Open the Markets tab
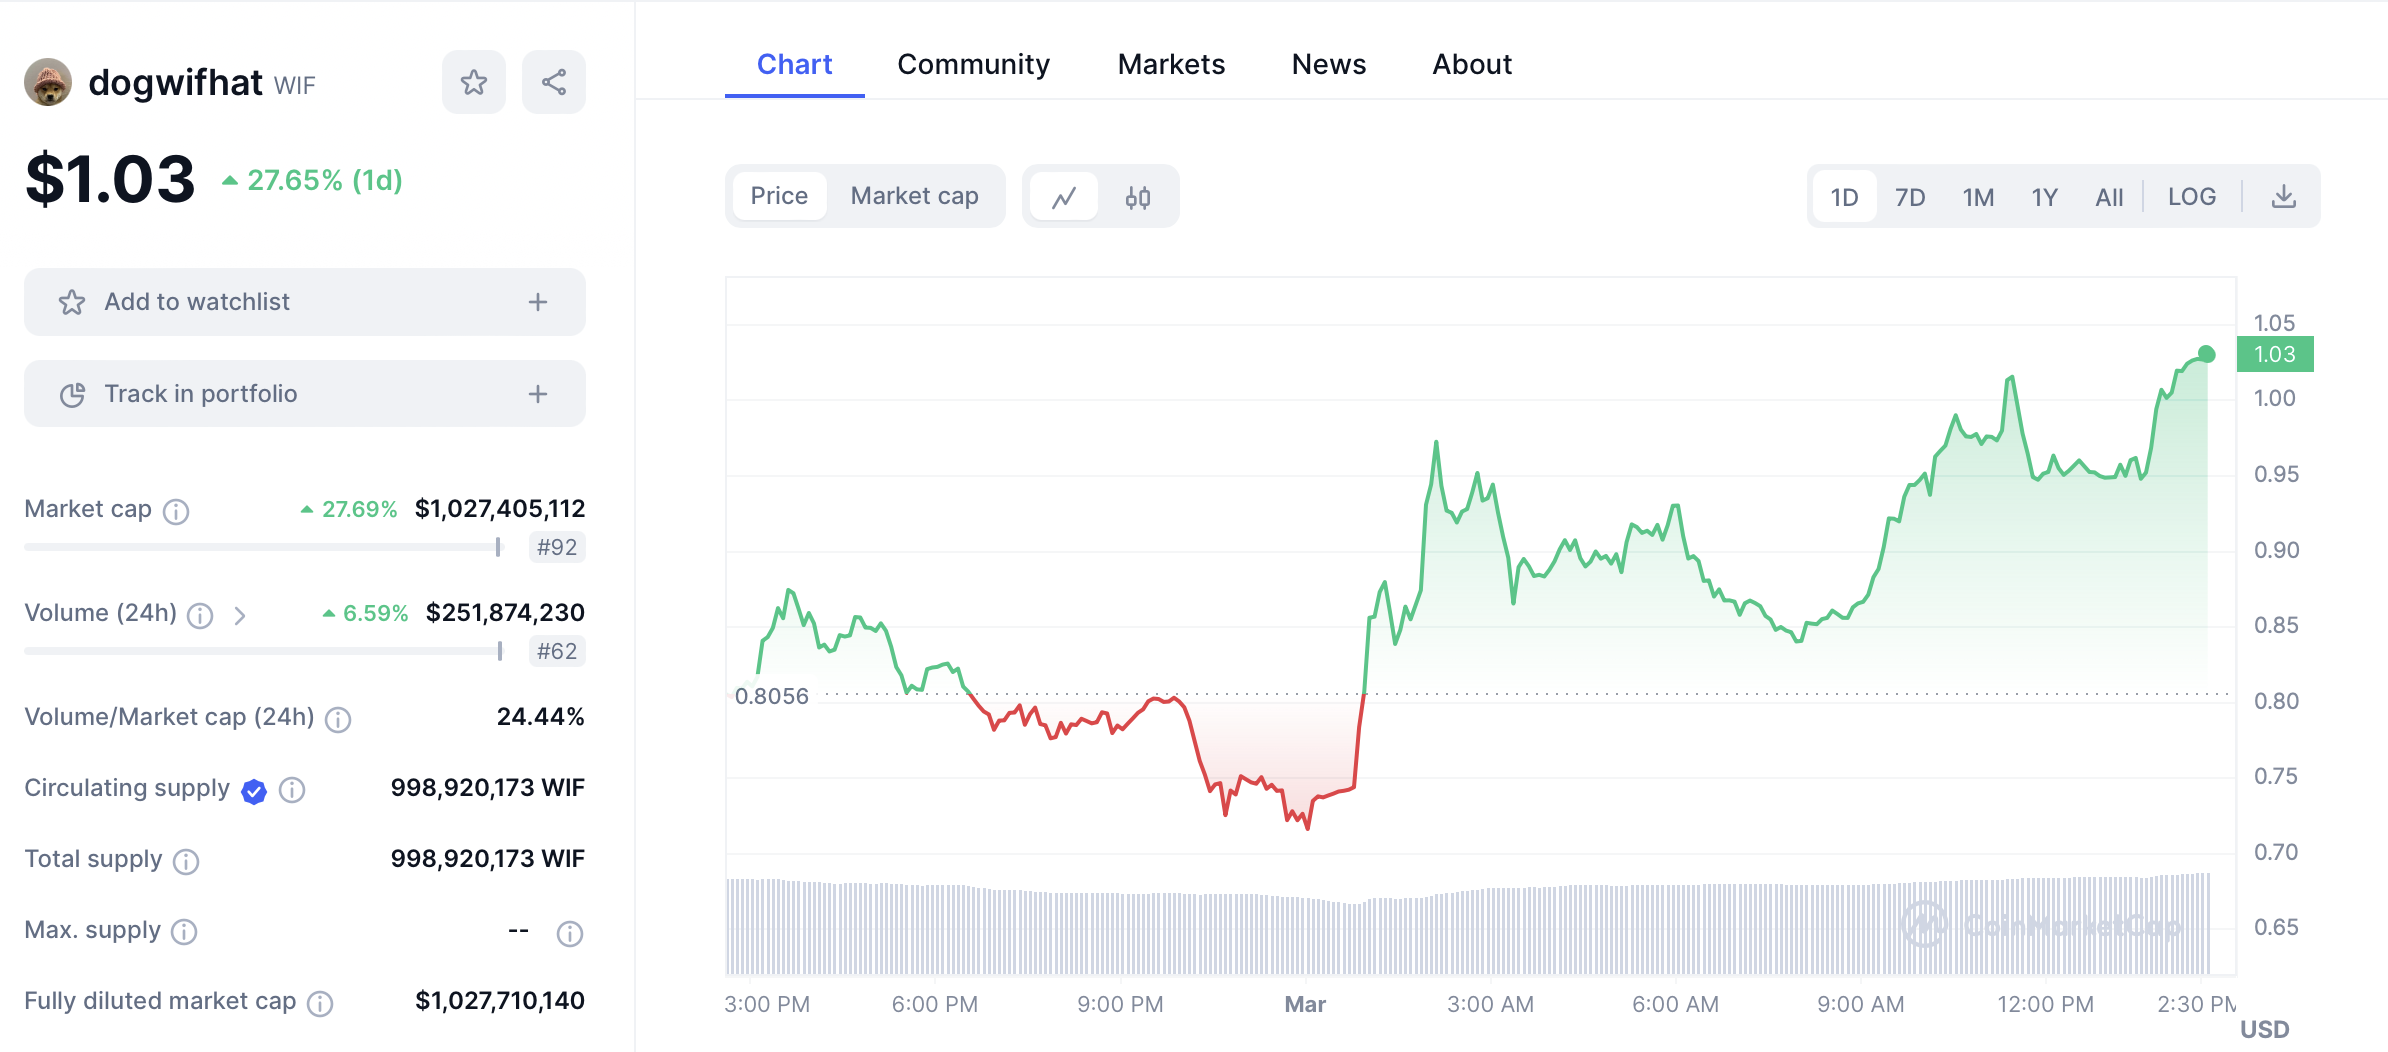 (x=1171, y=64)
